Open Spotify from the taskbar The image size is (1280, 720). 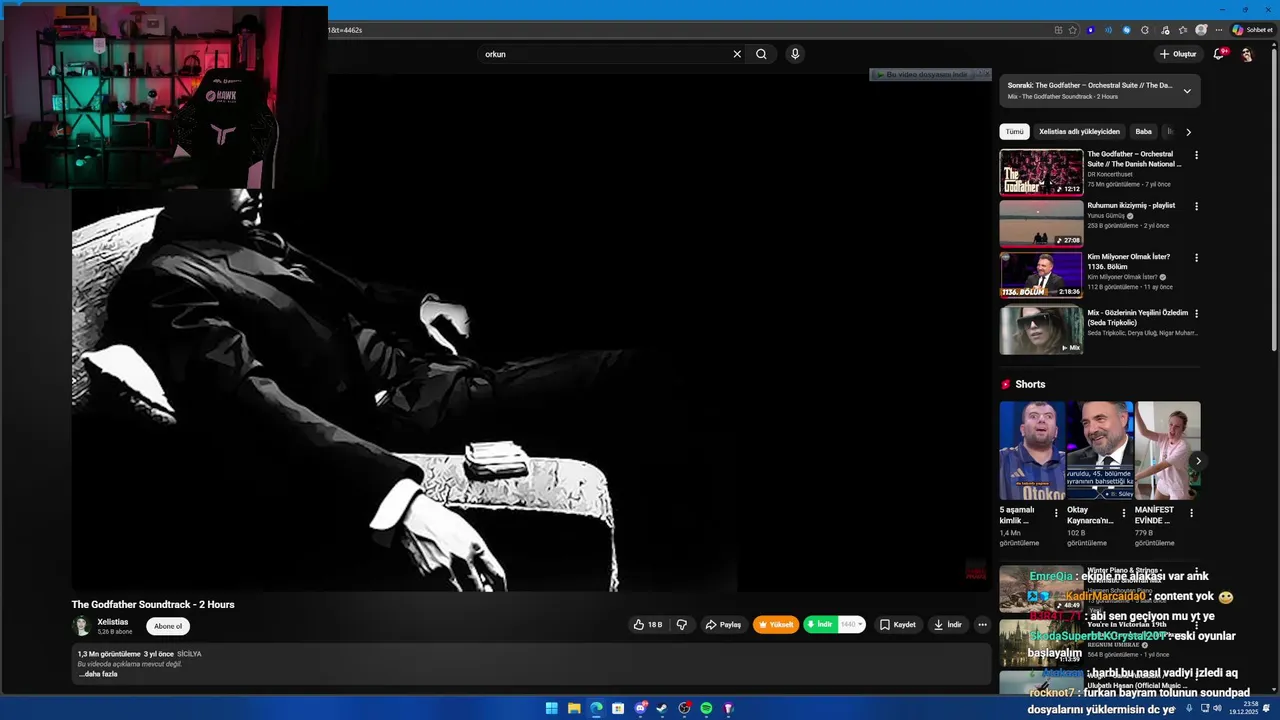pyautogui.click(x=706, y=709)
